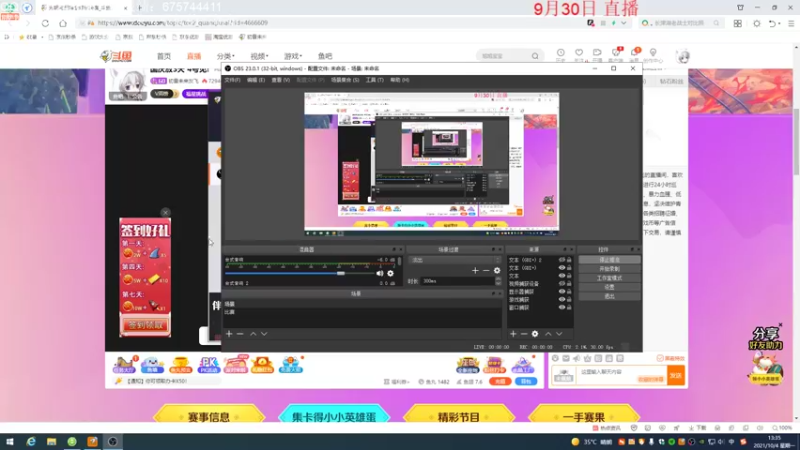The image size is (800, 450).
Task: Go to 鱼吧 on Douyu navigation
Action: click(x=325, y=56)
